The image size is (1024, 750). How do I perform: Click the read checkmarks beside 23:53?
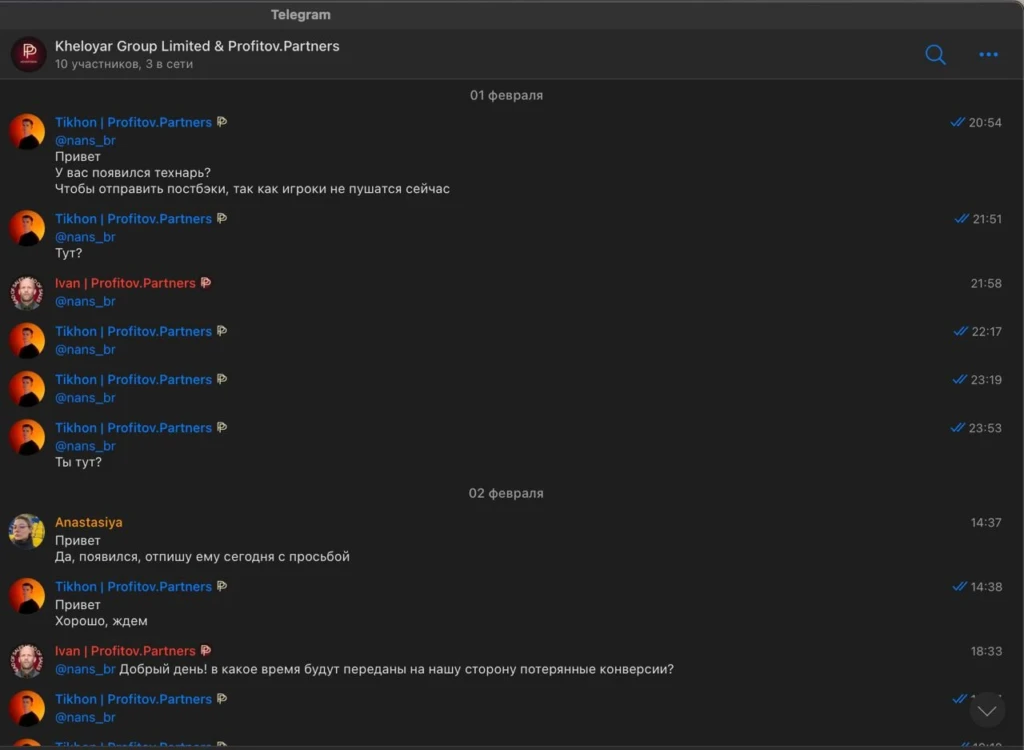click(x=957, y=428)
